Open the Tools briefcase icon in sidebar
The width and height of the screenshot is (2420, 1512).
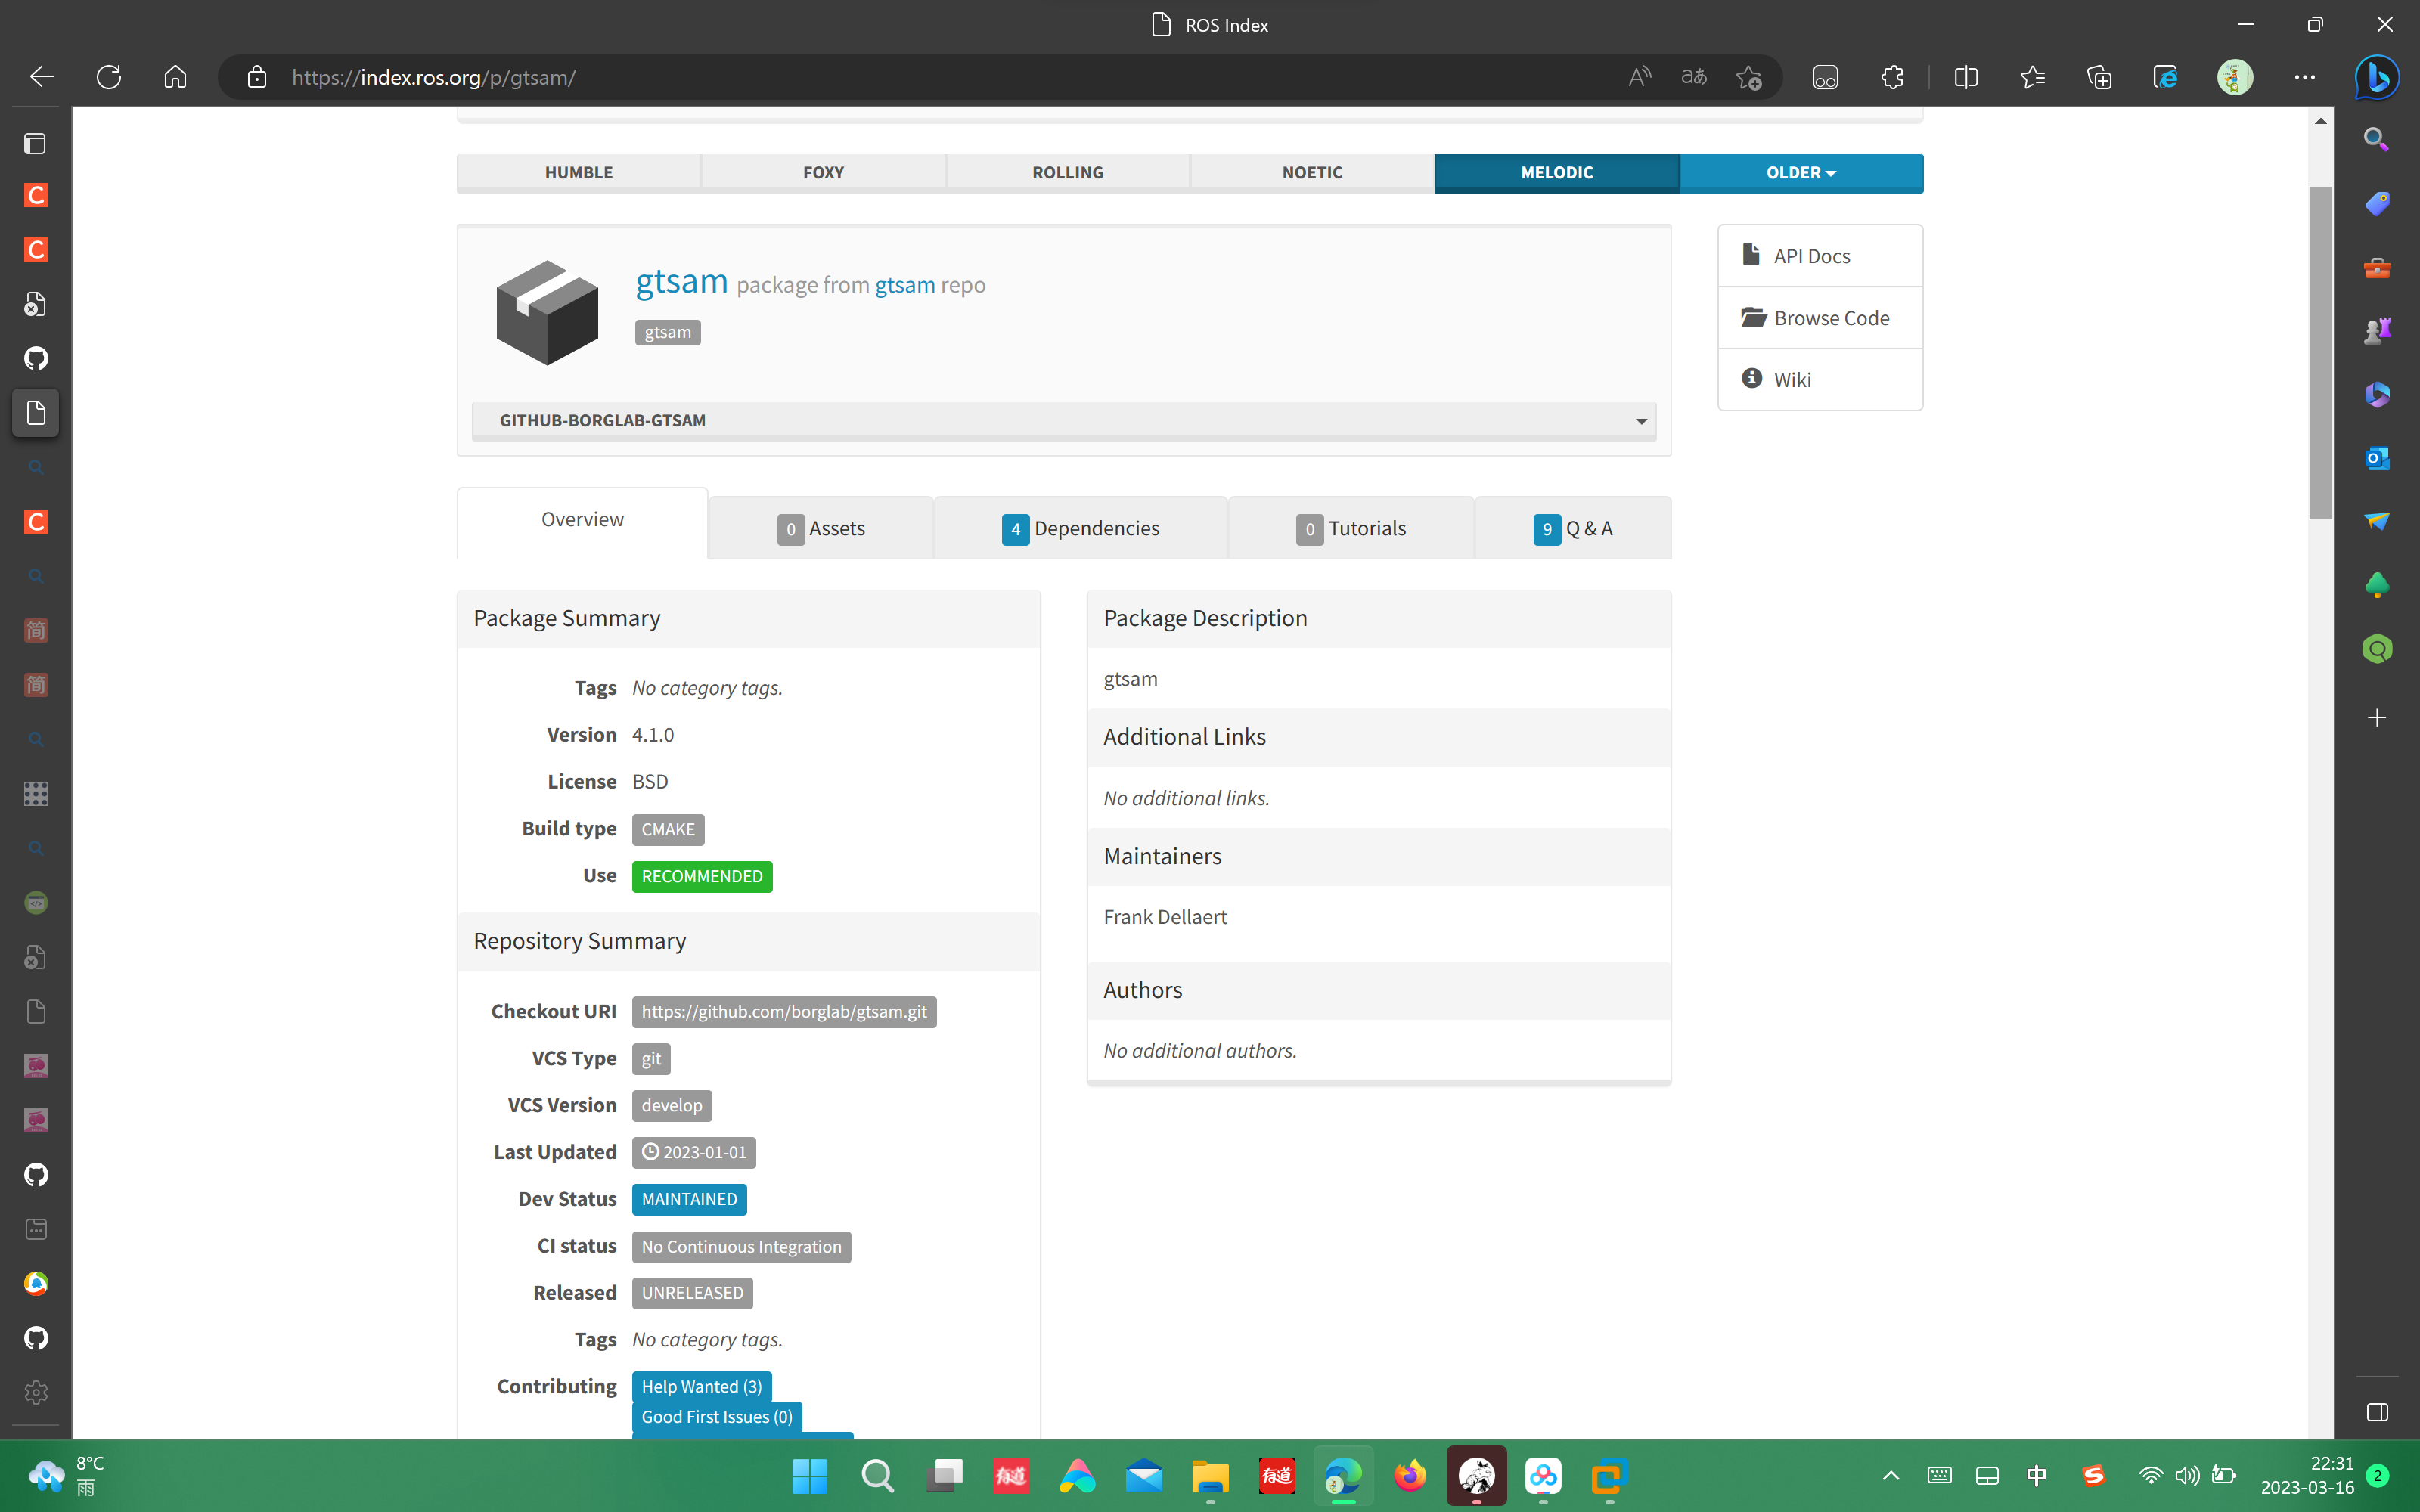point(2377,267)
